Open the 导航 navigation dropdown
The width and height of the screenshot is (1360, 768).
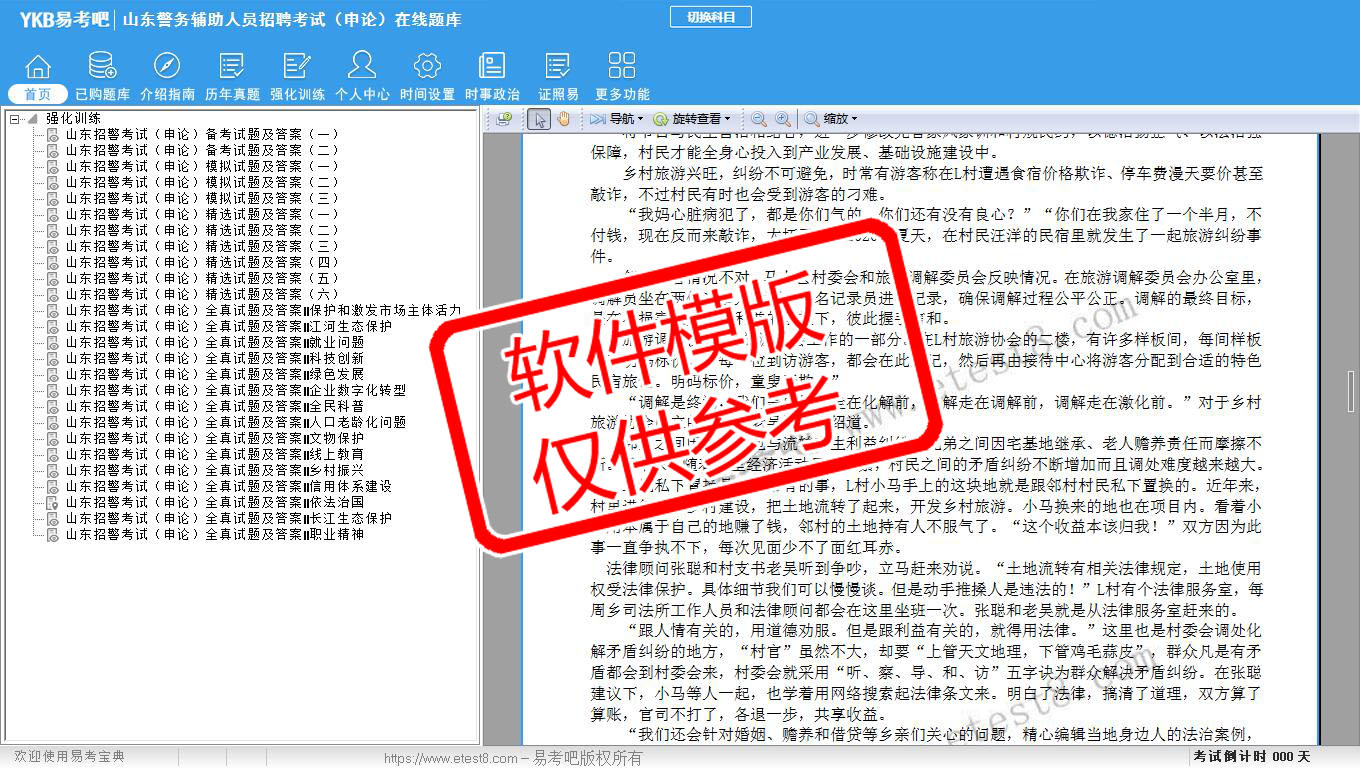(x=616, y=119)
